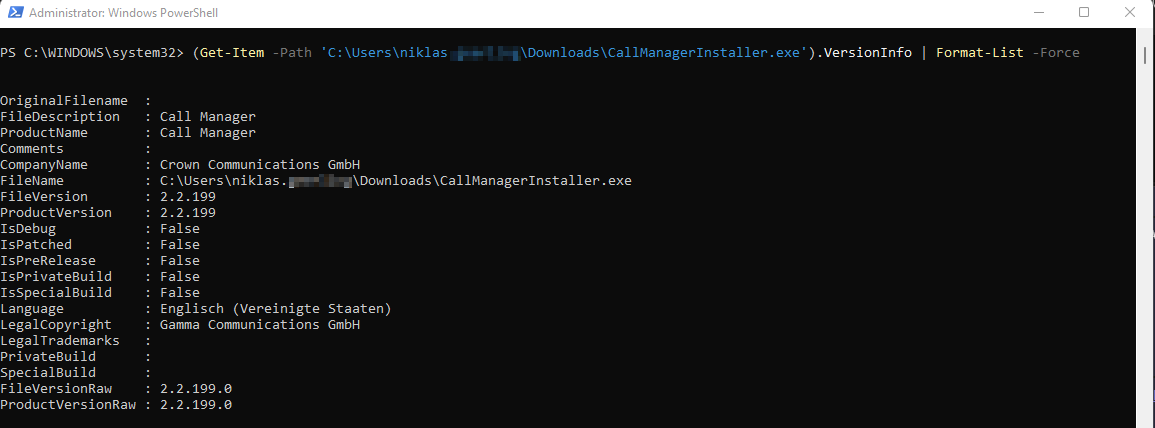Click the 'Crown Communications GmbH' company name
Screen dimensions: 1155x428
coord(259,165)
